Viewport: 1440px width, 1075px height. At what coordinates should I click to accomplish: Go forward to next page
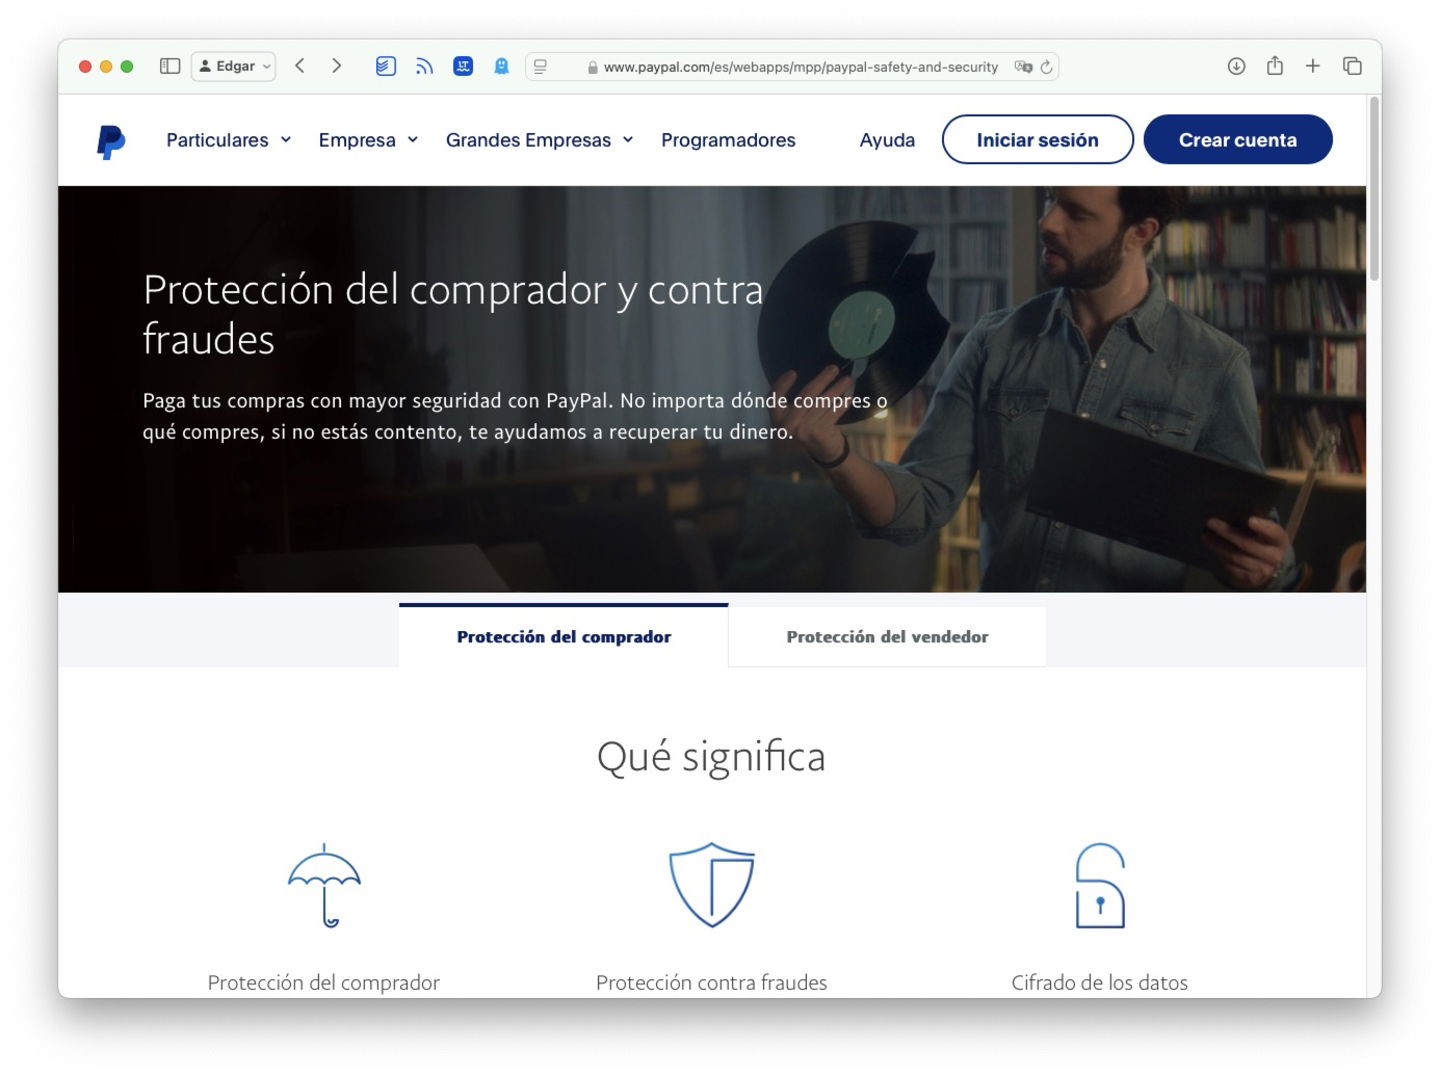337,66
